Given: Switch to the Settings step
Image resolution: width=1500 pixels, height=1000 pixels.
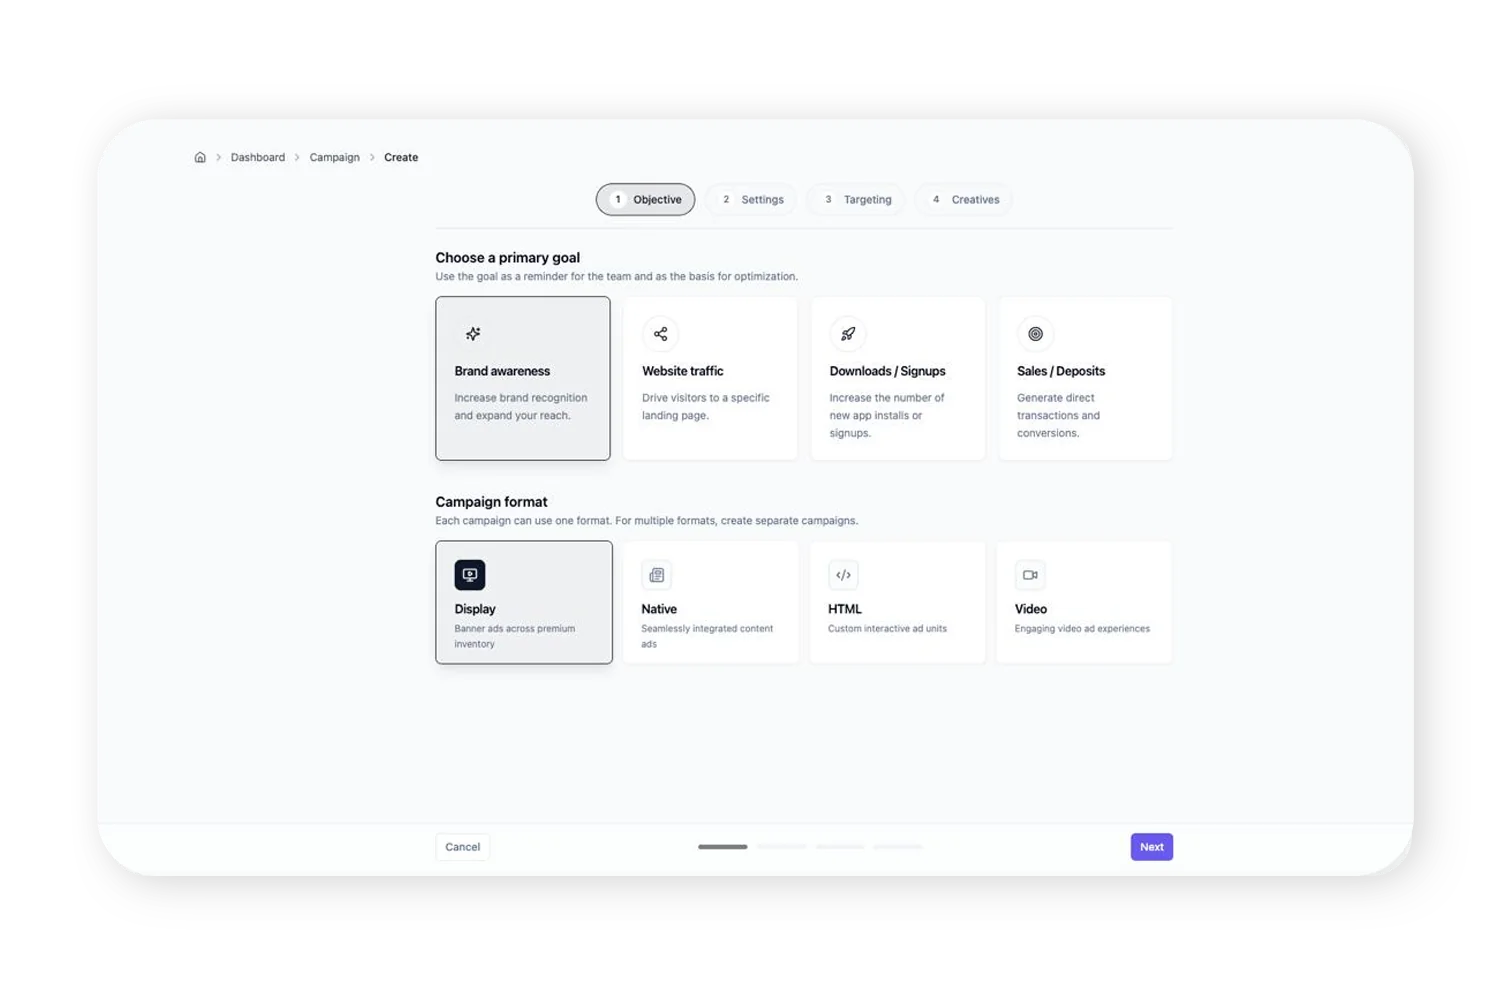Looking at the screenshot, I should pyautogui.click(x=750, y=199).
